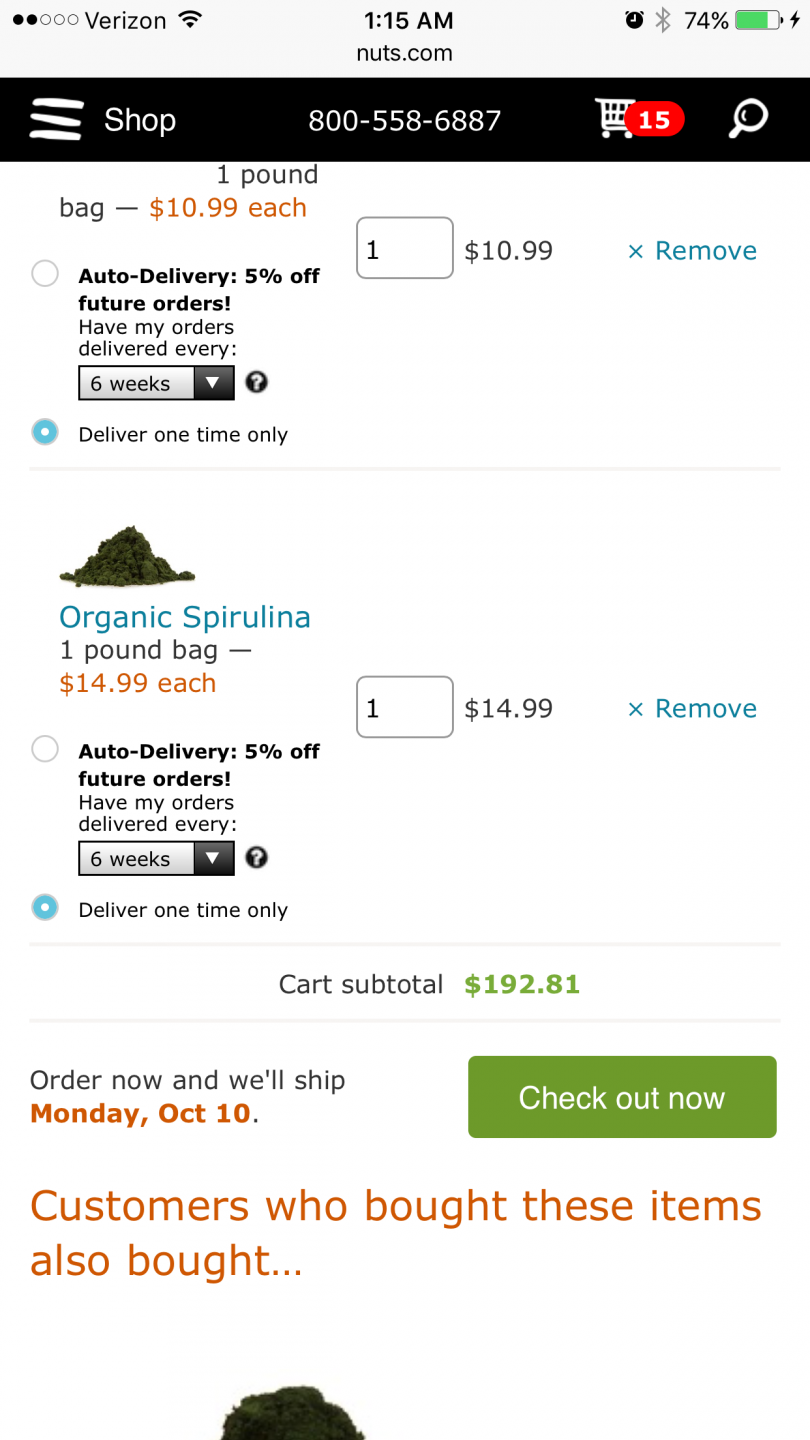Open the 6 weeks dropdown for Organic Spirulina

click(157, 858)
